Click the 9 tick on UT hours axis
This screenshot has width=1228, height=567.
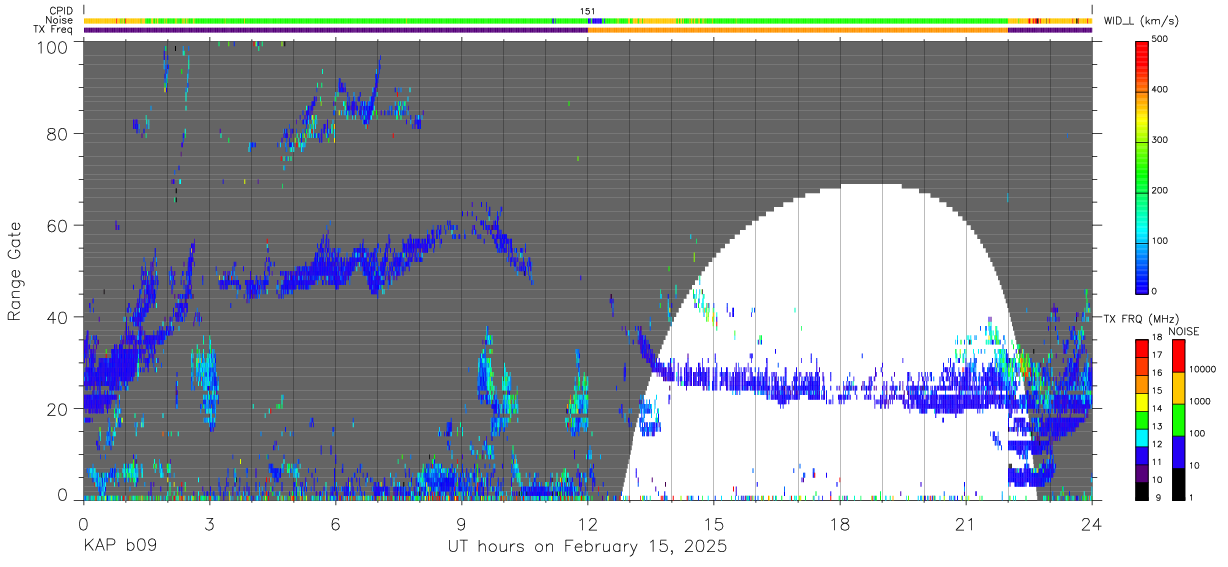coord(461,523)
